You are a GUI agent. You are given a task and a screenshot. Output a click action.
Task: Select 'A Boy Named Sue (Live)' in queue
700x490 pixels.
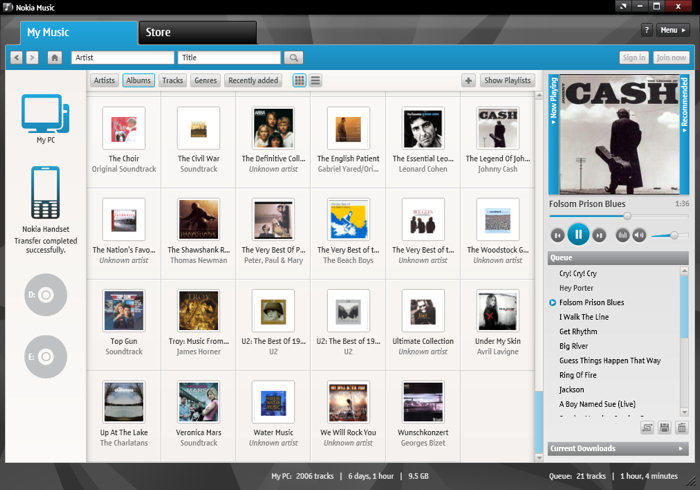tap(597, 404)
